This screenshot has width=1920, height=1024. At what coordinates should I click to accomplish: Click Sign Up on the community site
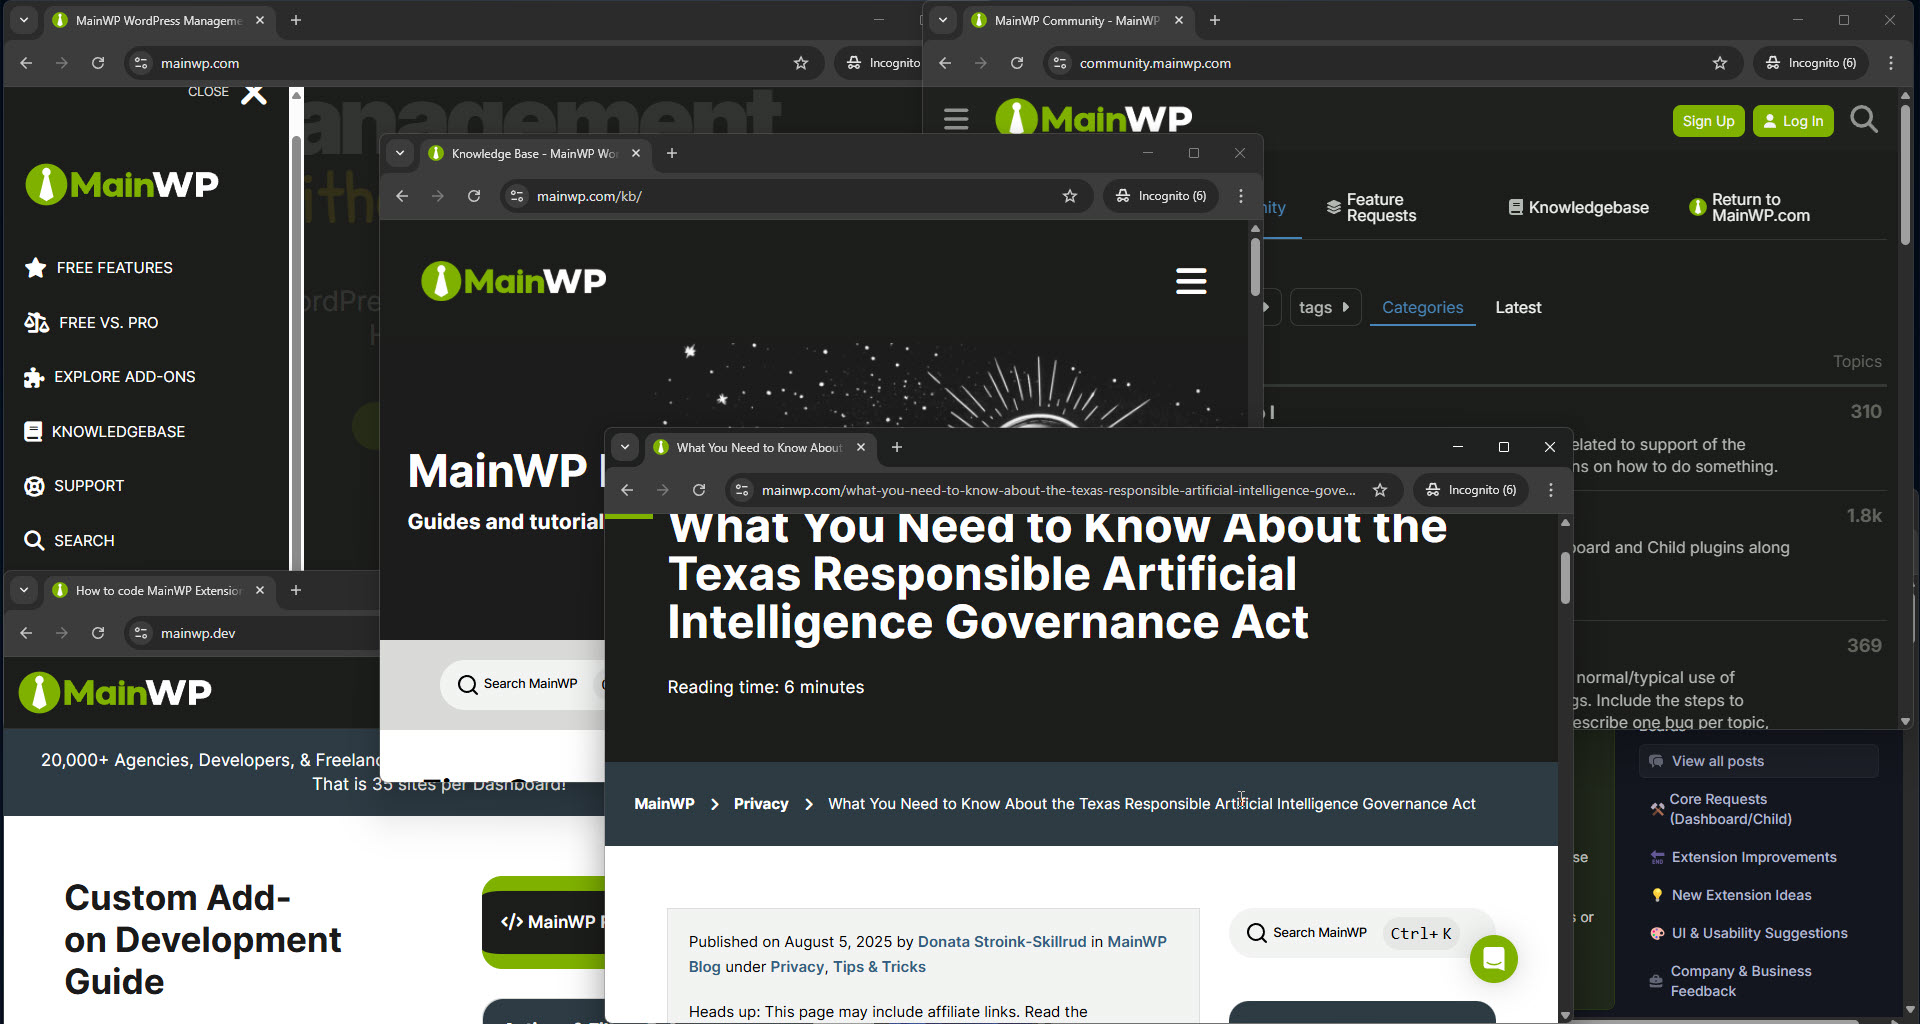pyautogui.click(x=1708, y=121)
